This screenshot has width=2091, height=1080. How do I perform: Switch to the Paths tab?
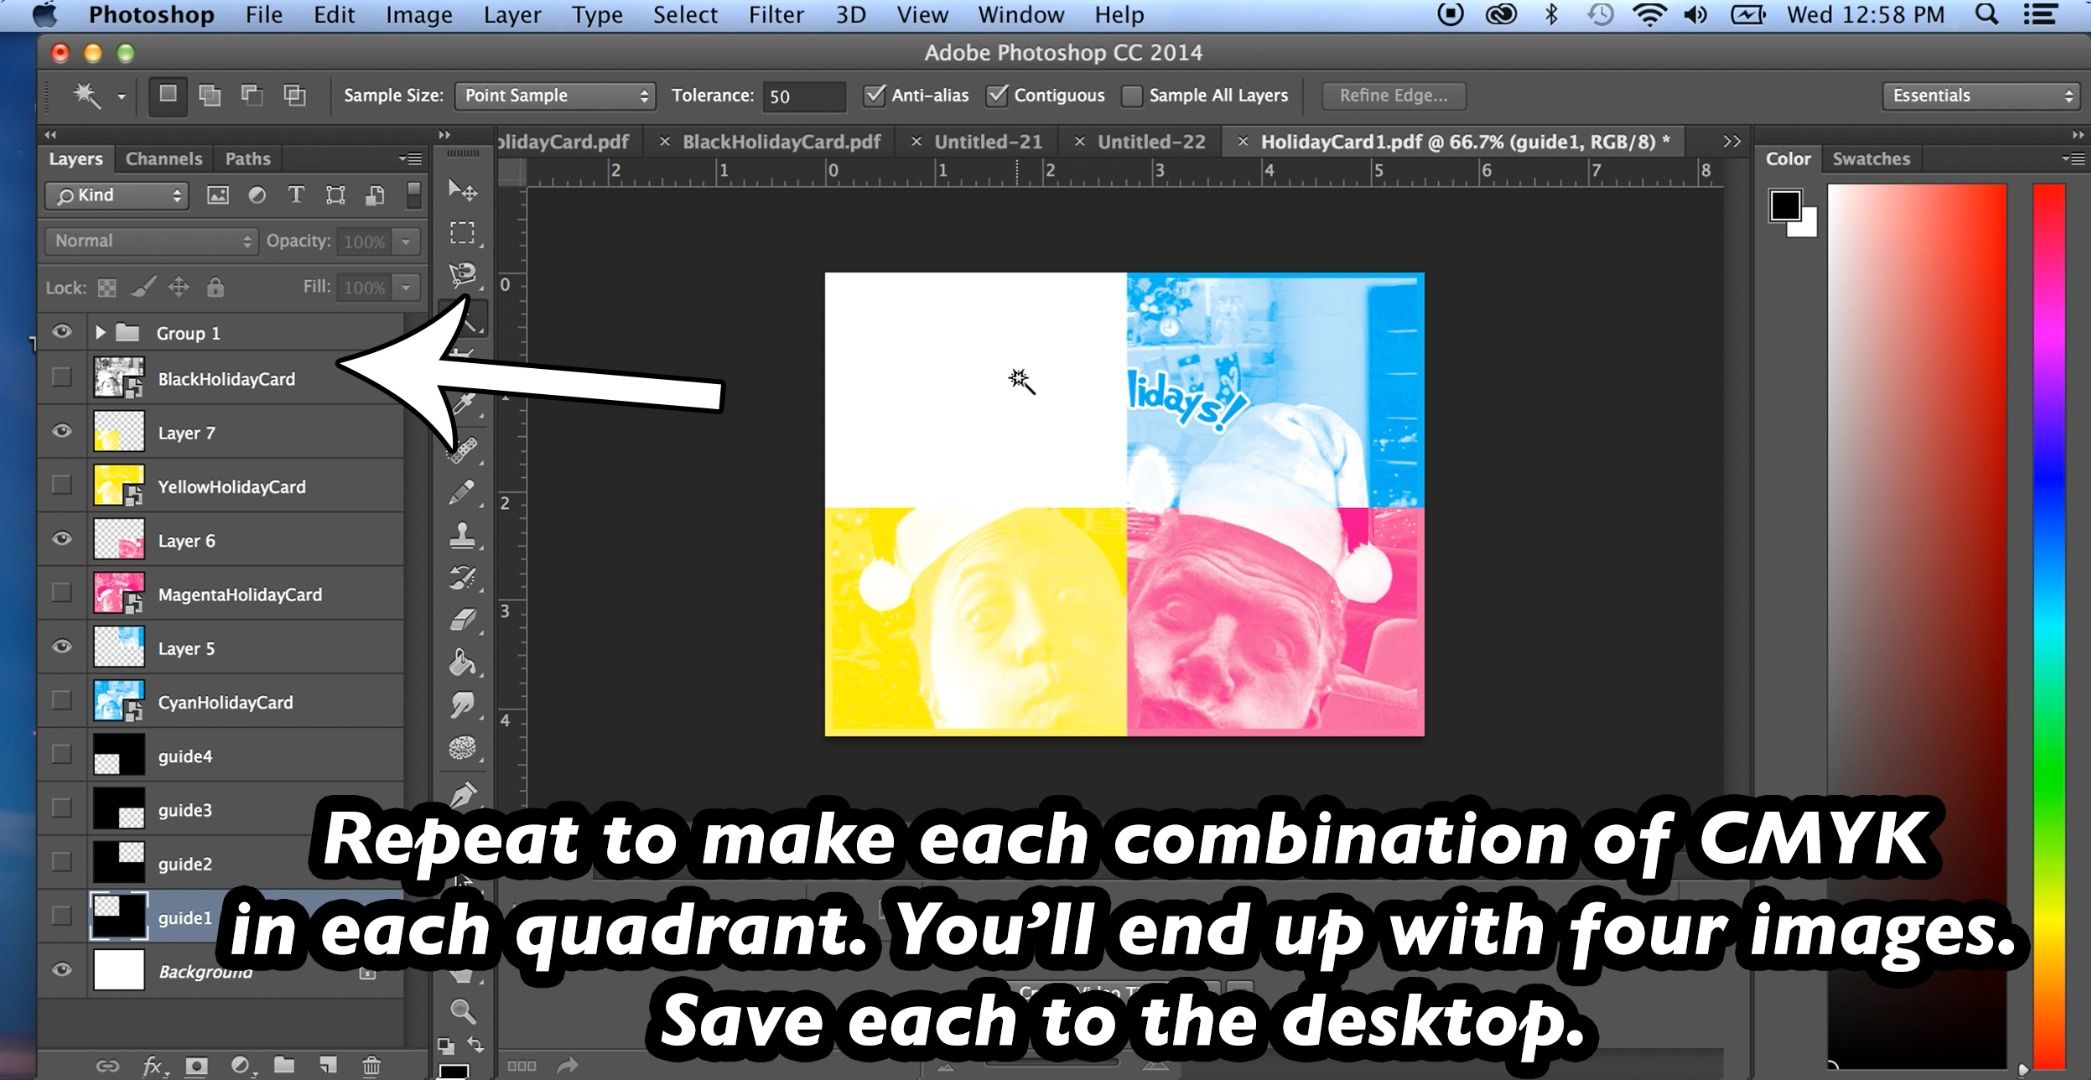[248, 159]
